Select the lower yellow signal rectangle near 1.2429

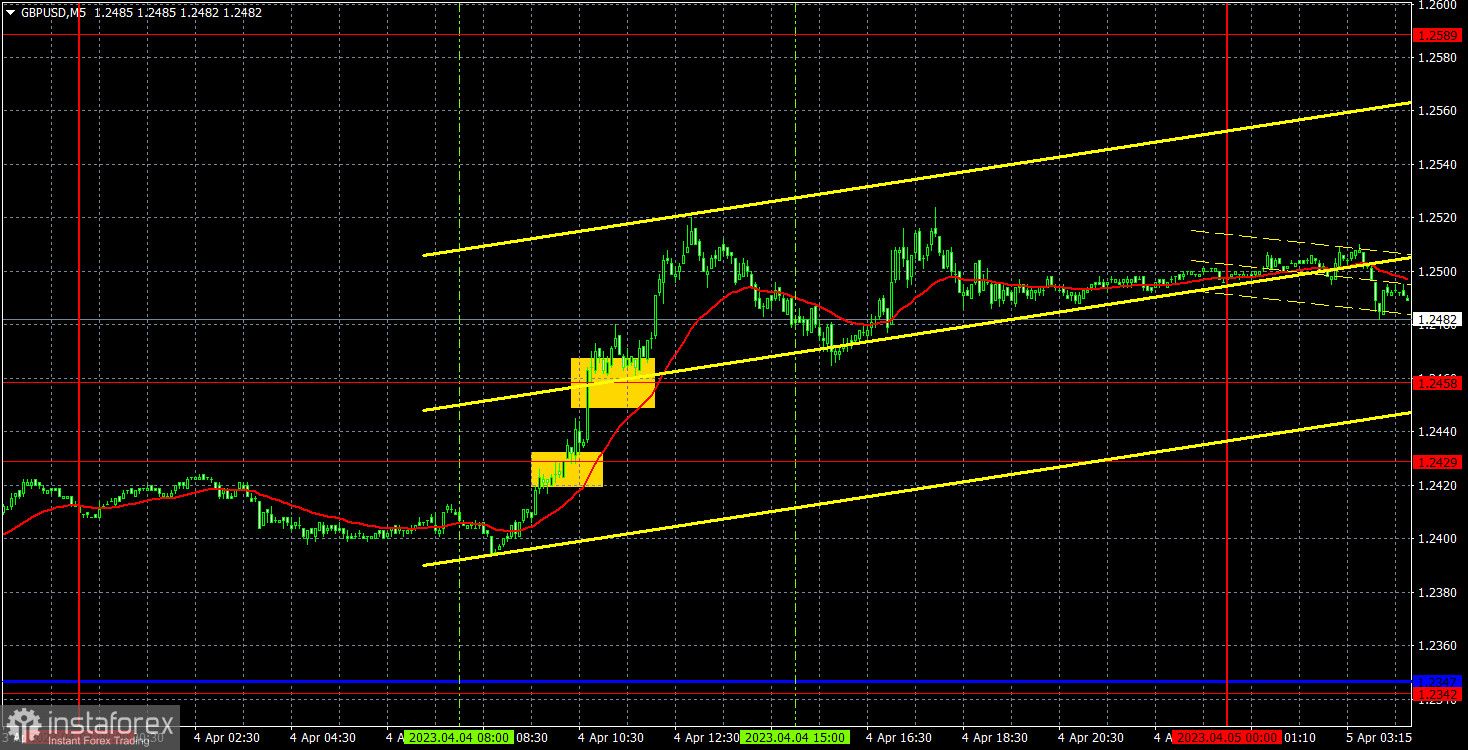tap(567, 469)
